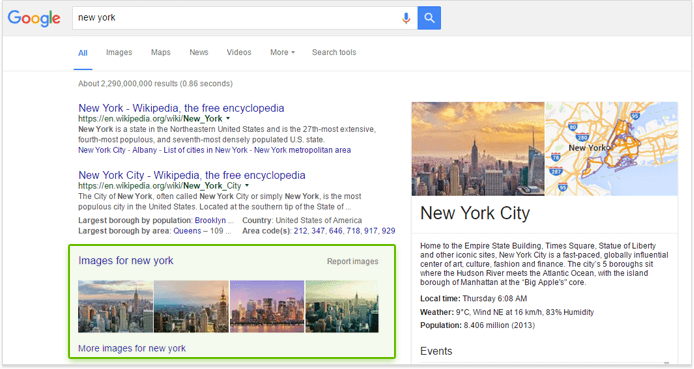Open New York City - Wikipedia result title
The height and width of the screenshot is (369, 694).
(x=192, y=175)
